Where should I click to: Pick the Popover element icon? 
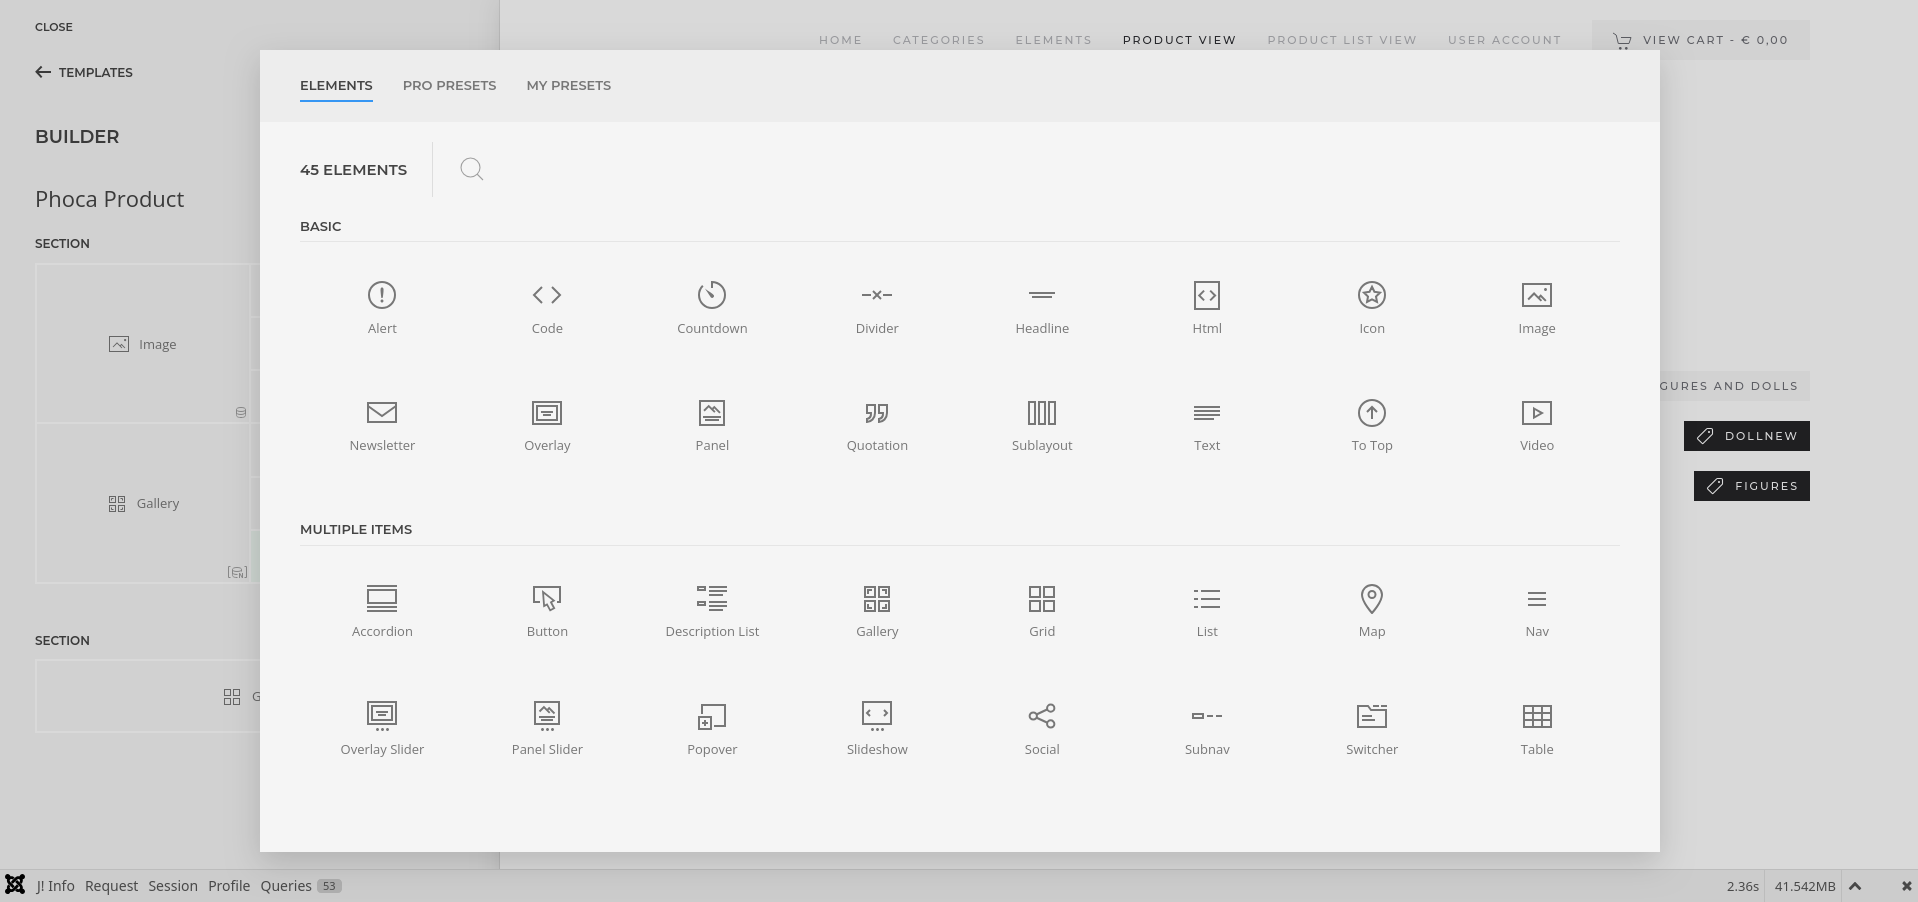point(711,716)
